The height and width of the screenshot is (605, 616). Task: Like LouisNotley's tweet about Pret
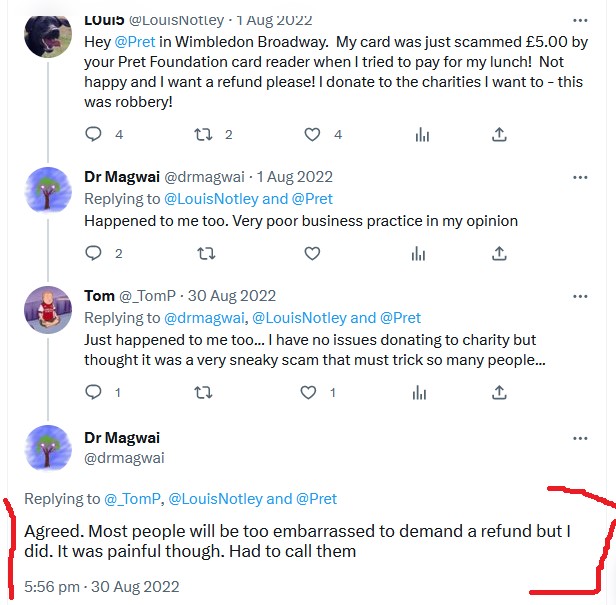pyautogui.click(x=312, y=135)
